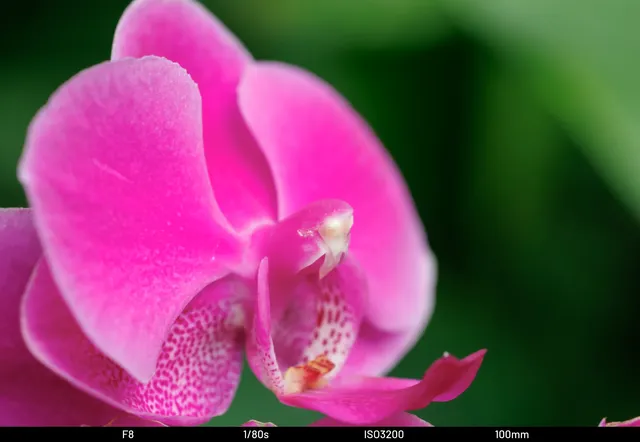Click the ISO3200 sensitivity label
640x442 pixels.
(x=384, y=435)
